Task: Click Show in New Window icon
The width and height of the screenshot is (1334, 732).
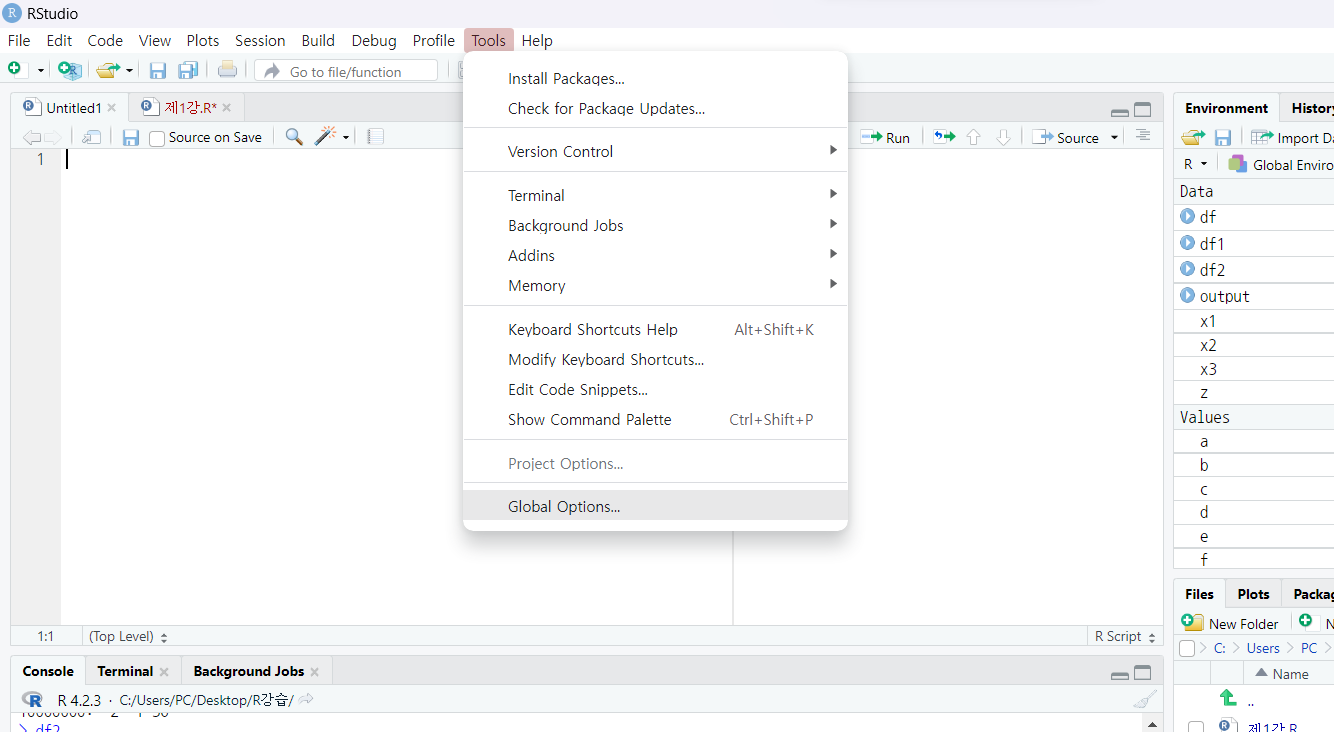Action: point(92,137)
